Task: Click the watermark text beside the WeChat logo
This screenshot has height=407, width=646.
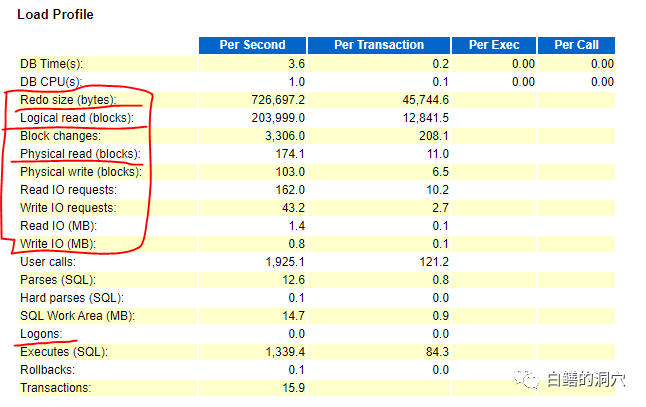Action: [584, 381]
